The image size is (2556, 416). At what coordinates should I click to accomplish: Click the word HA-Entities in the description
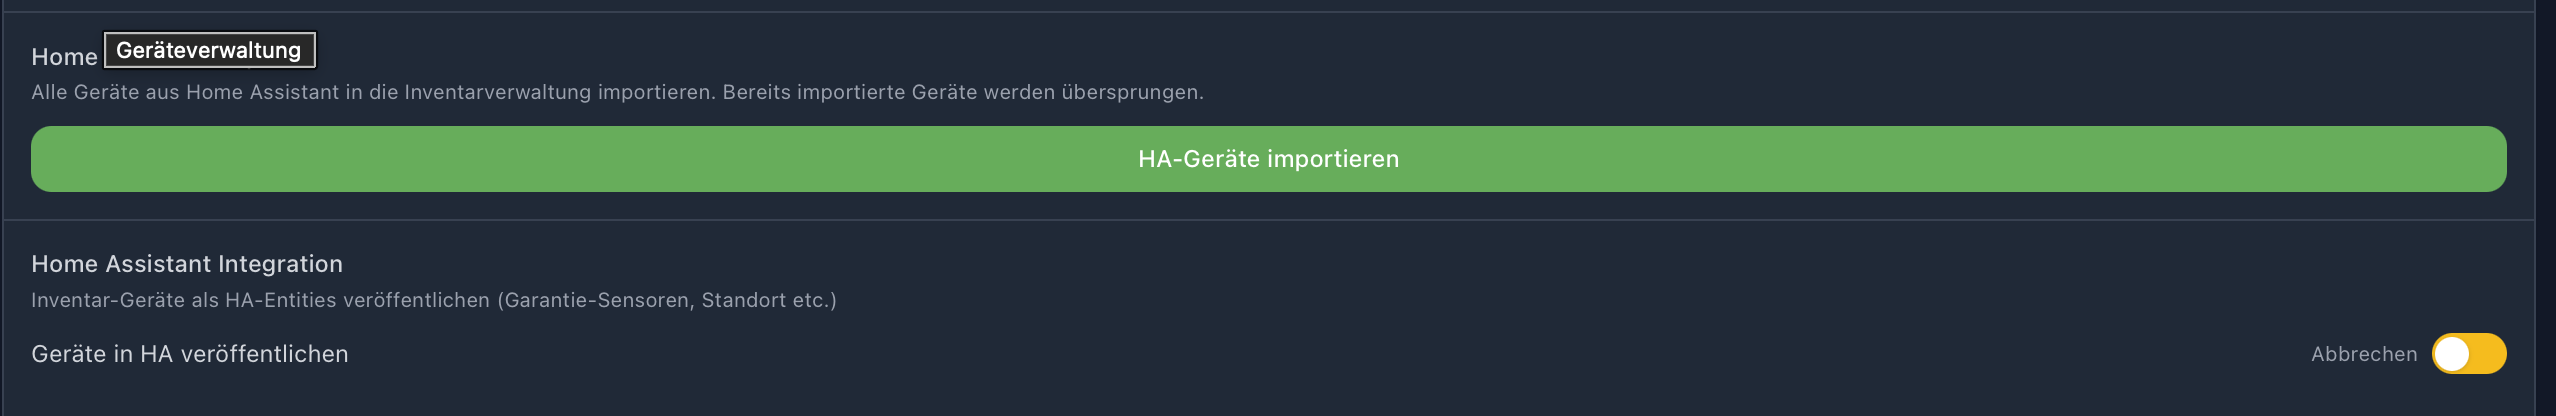(280, 300)
